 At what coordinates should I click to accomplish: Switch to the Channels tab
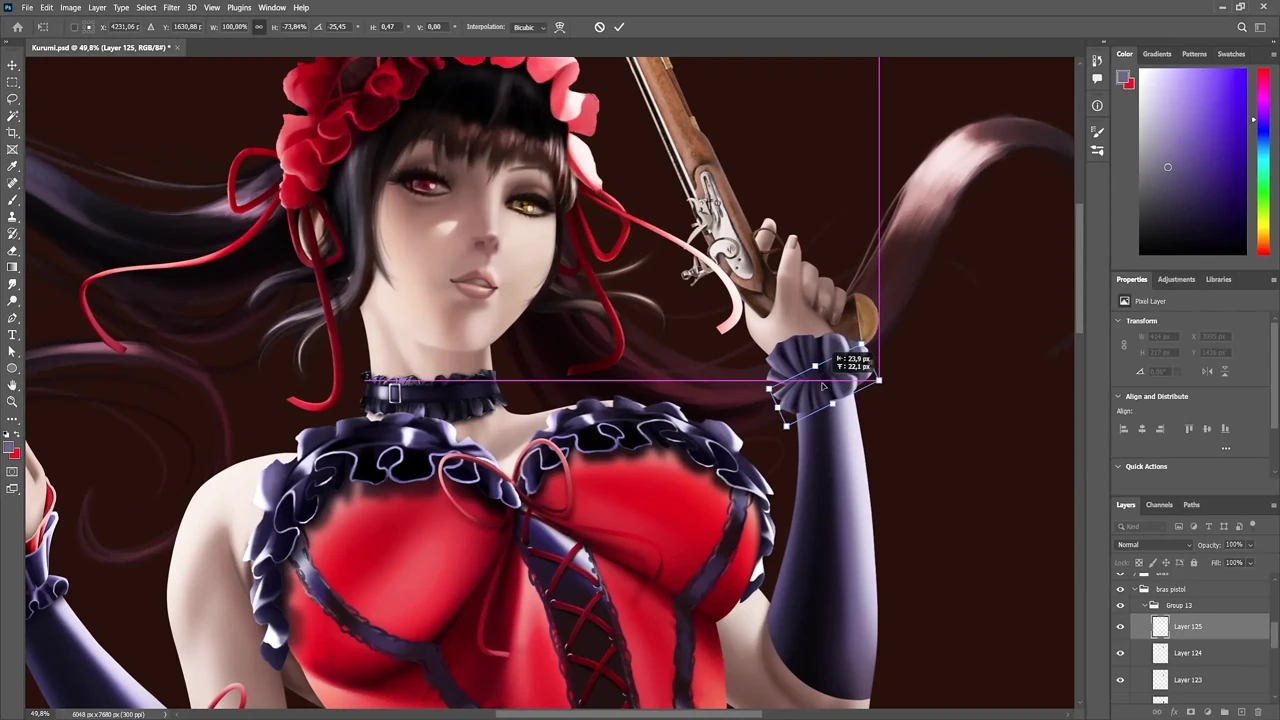[x=1159, y=505]
